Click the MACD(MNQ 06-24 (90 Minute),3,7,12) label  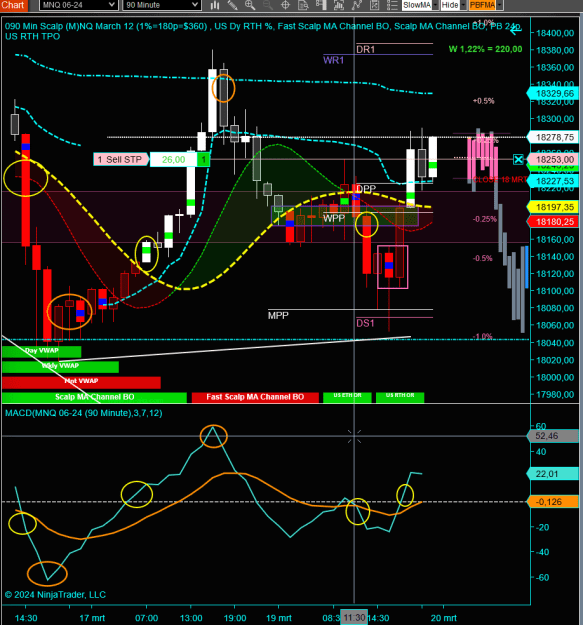84,413
